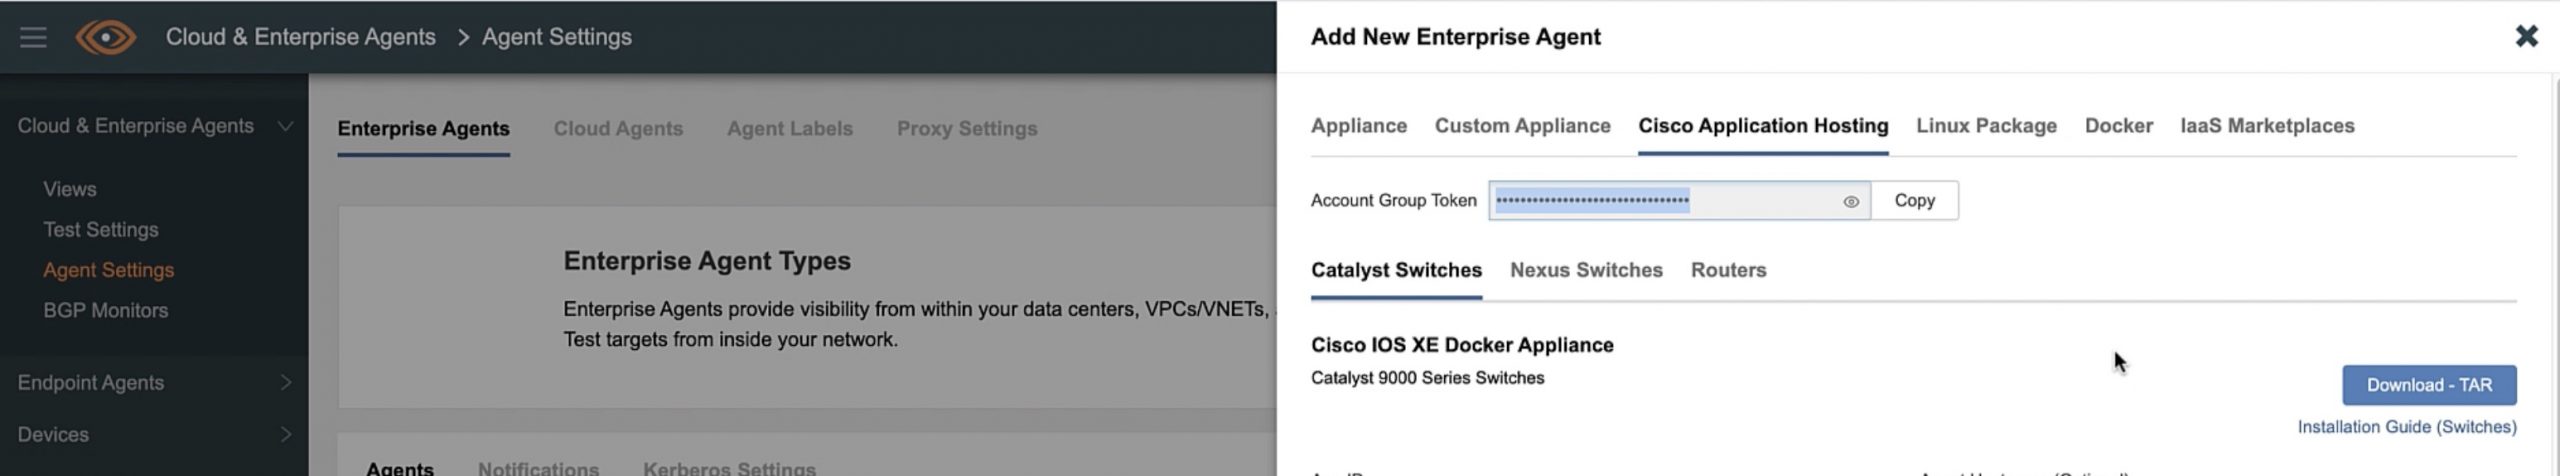Select the Routers tab

tap(1728, 270)
